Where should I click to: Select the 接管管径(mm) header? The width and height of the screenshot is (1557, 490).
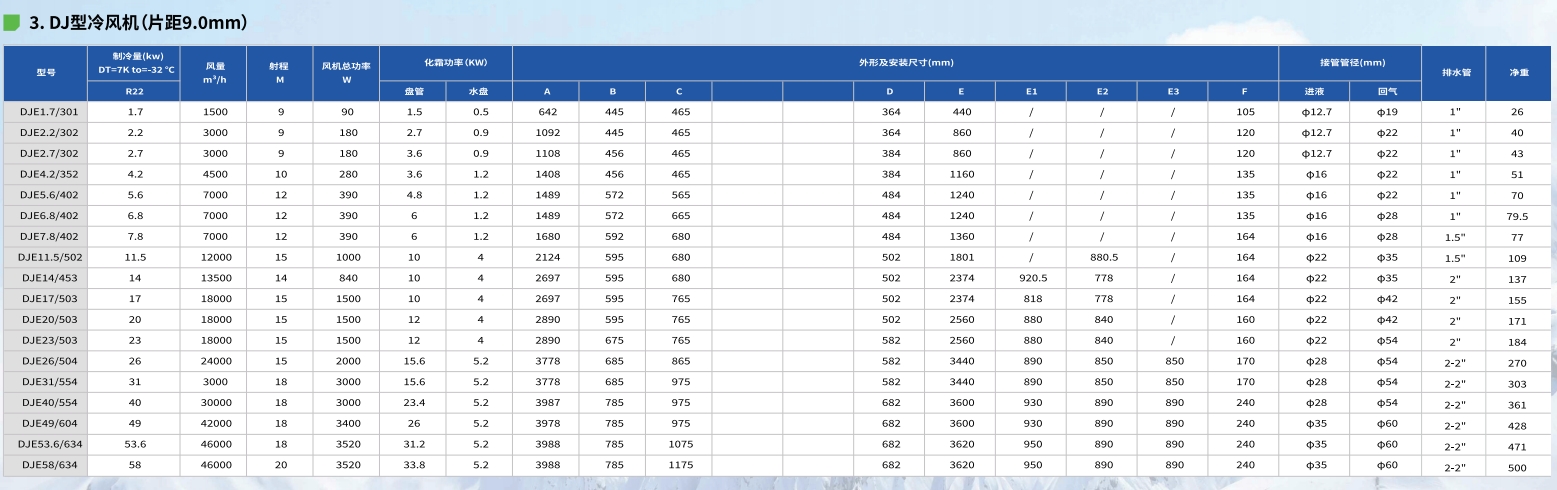(x=1349, y=62)
